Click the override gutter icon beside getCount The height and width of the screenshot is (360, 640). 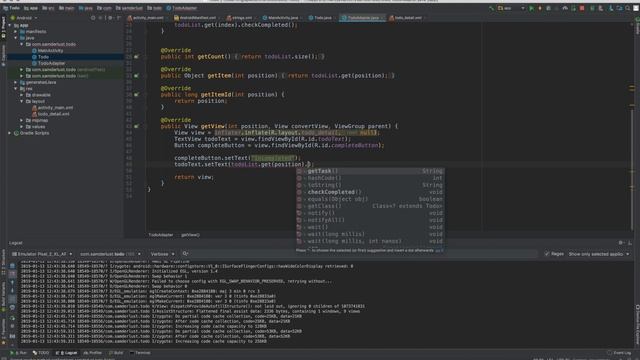coord(136,57)
